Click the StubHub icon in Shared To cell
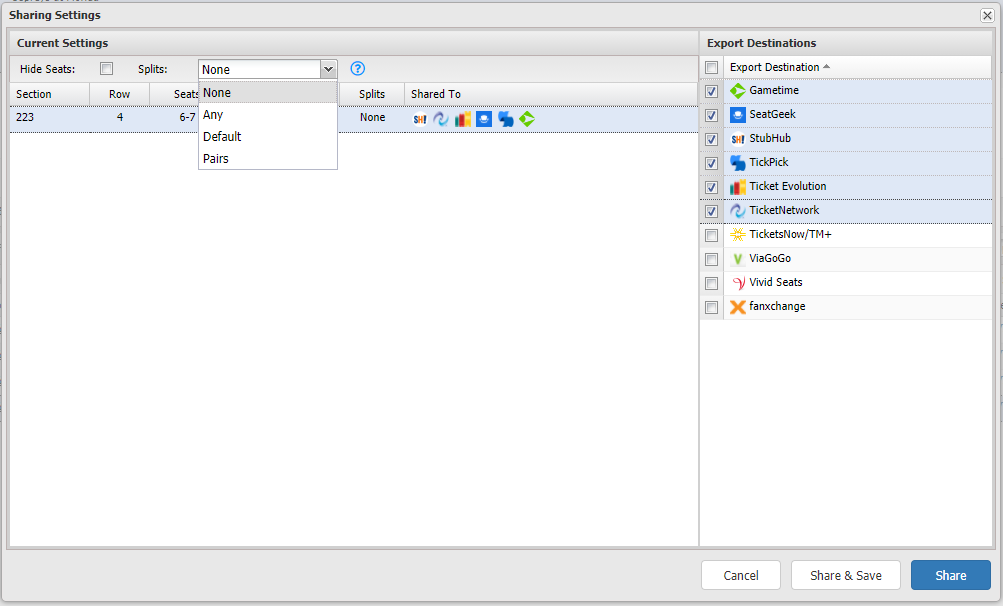Image resolution: width=1003 pixels, height=606 pixels. pyautogui.click(x=420, y=119)
